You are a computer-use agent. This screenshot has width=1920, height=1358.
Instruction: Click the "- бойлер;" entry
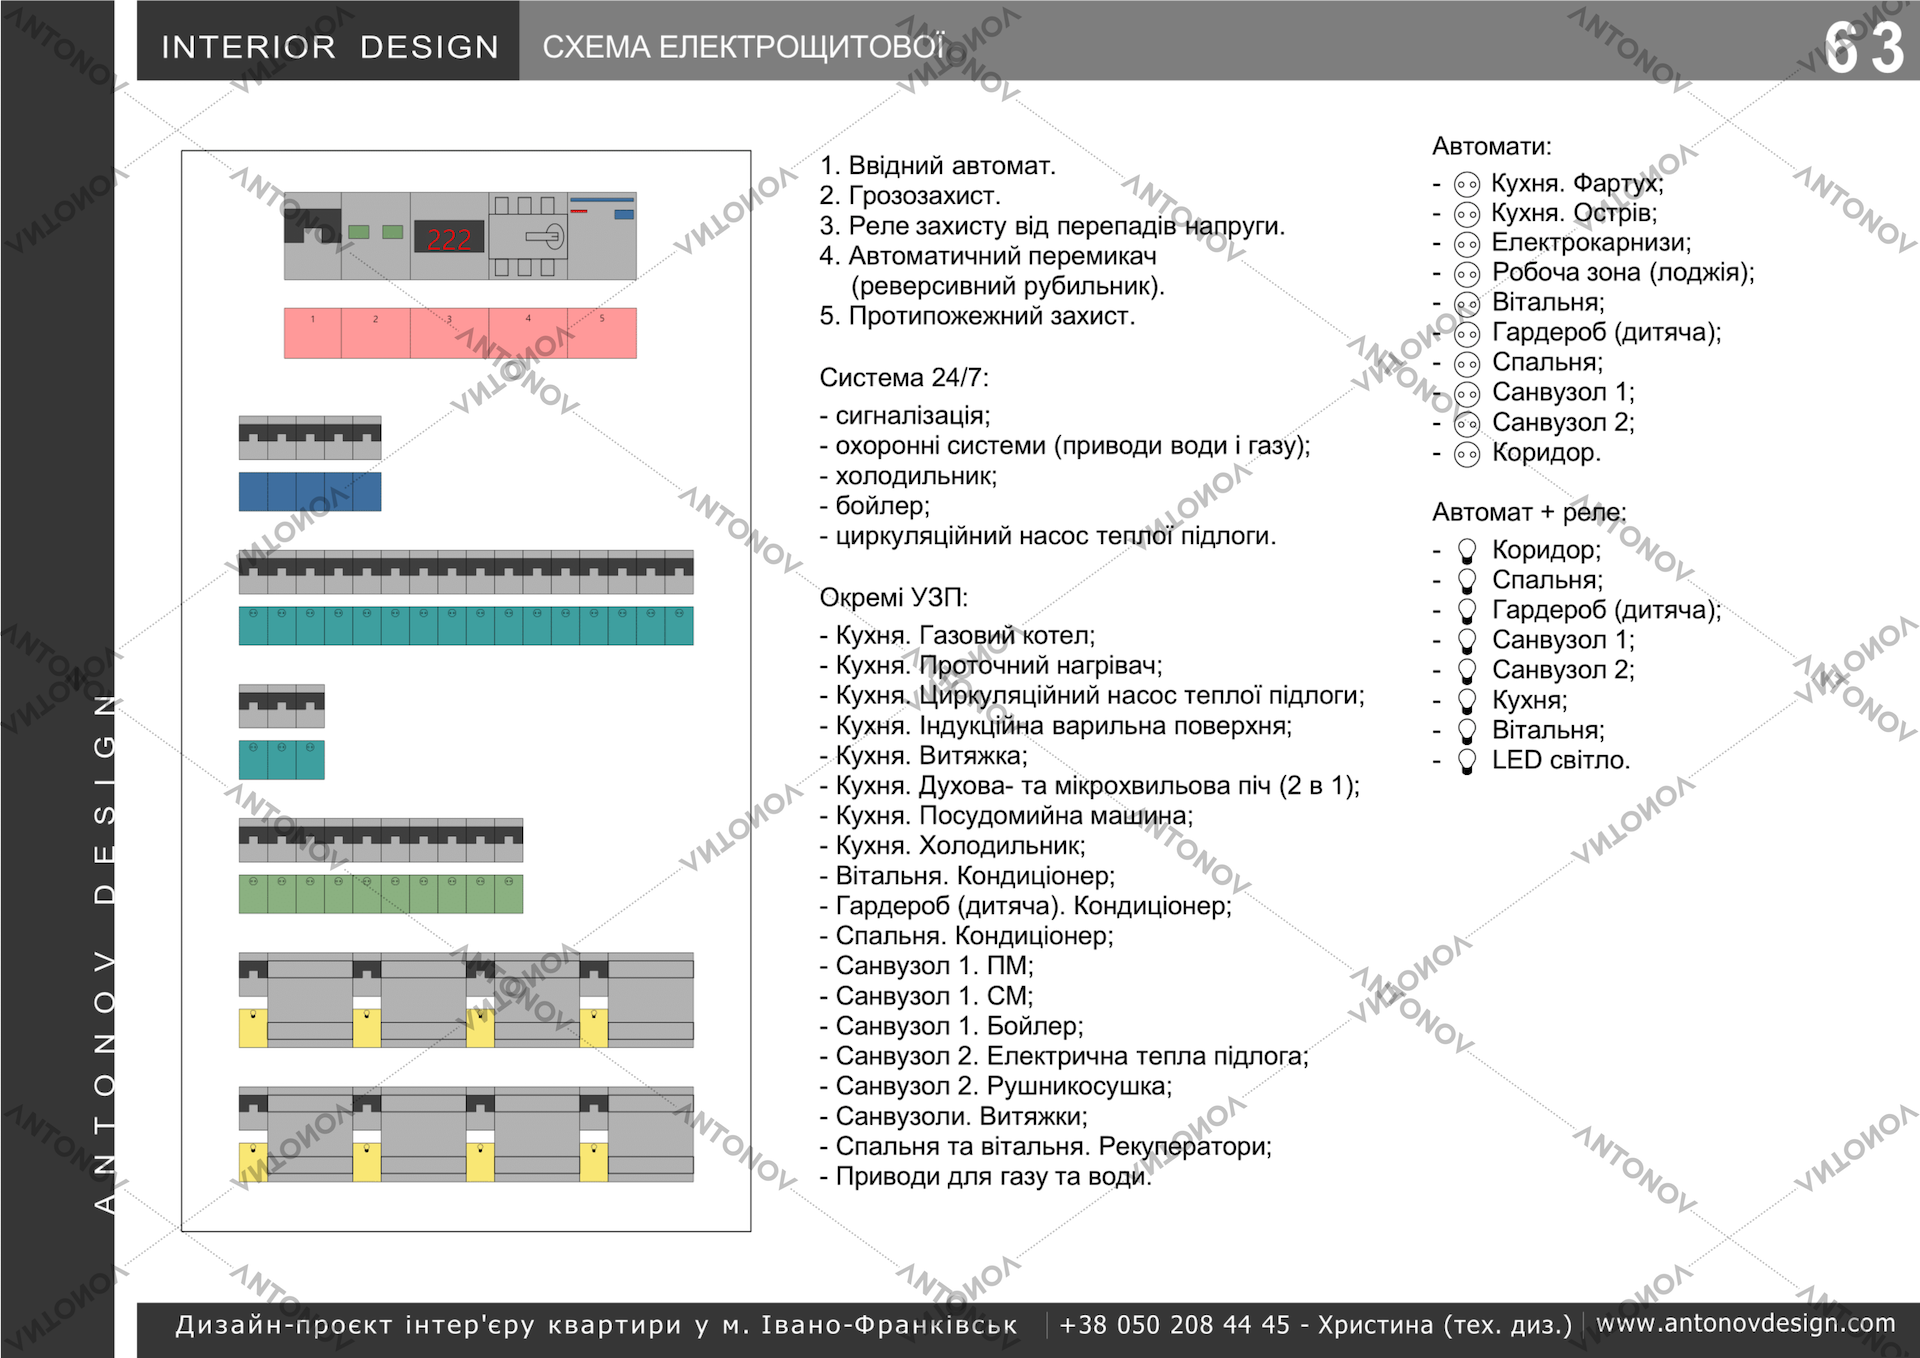click(875, 506)
